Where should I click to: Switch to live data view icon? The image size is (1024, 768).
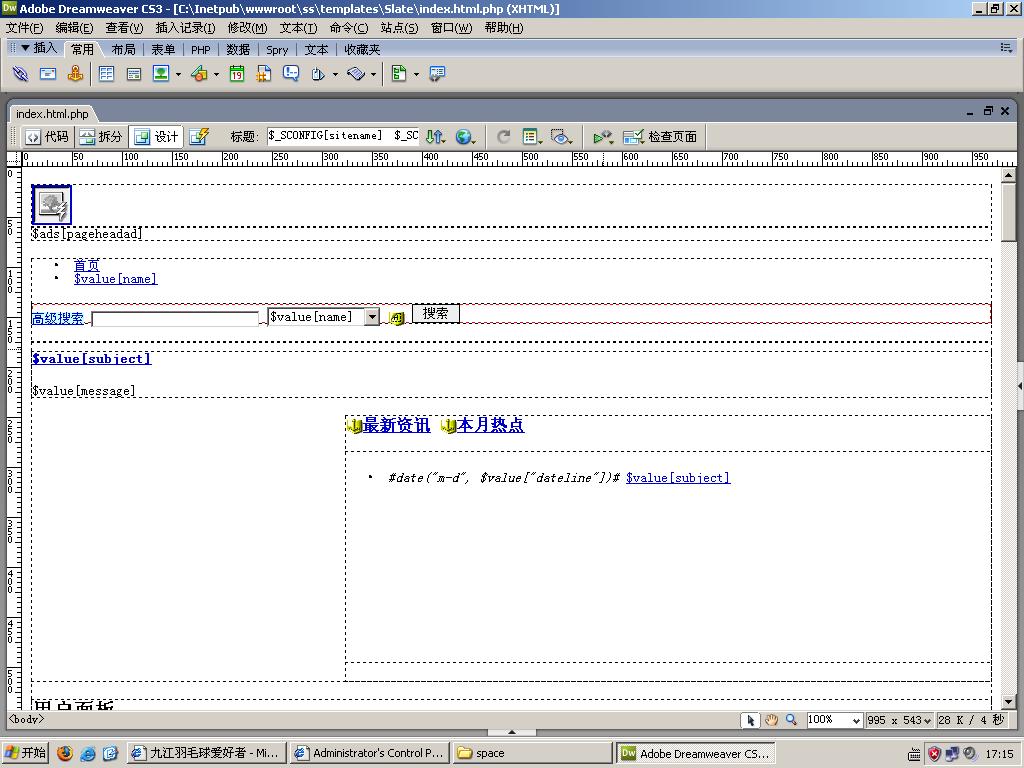[199, 136]
